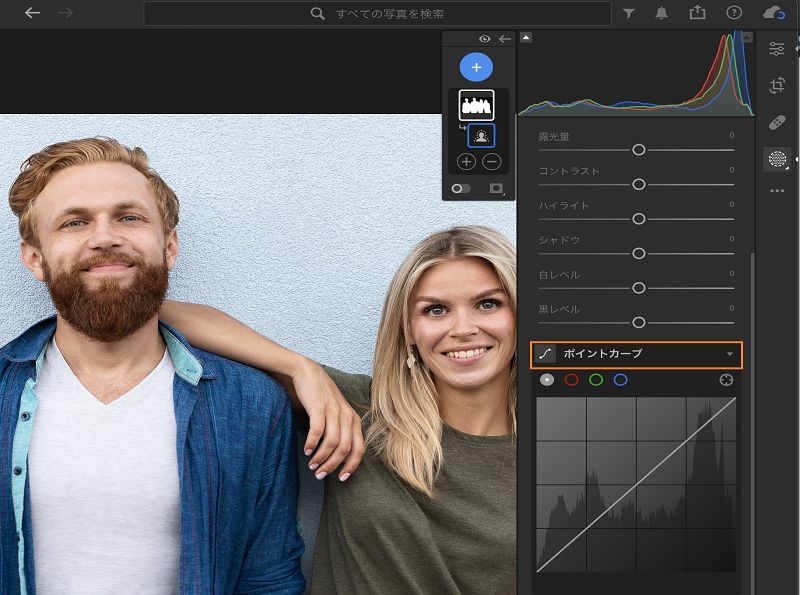Open the notifications bell

[x=661, y=13]
